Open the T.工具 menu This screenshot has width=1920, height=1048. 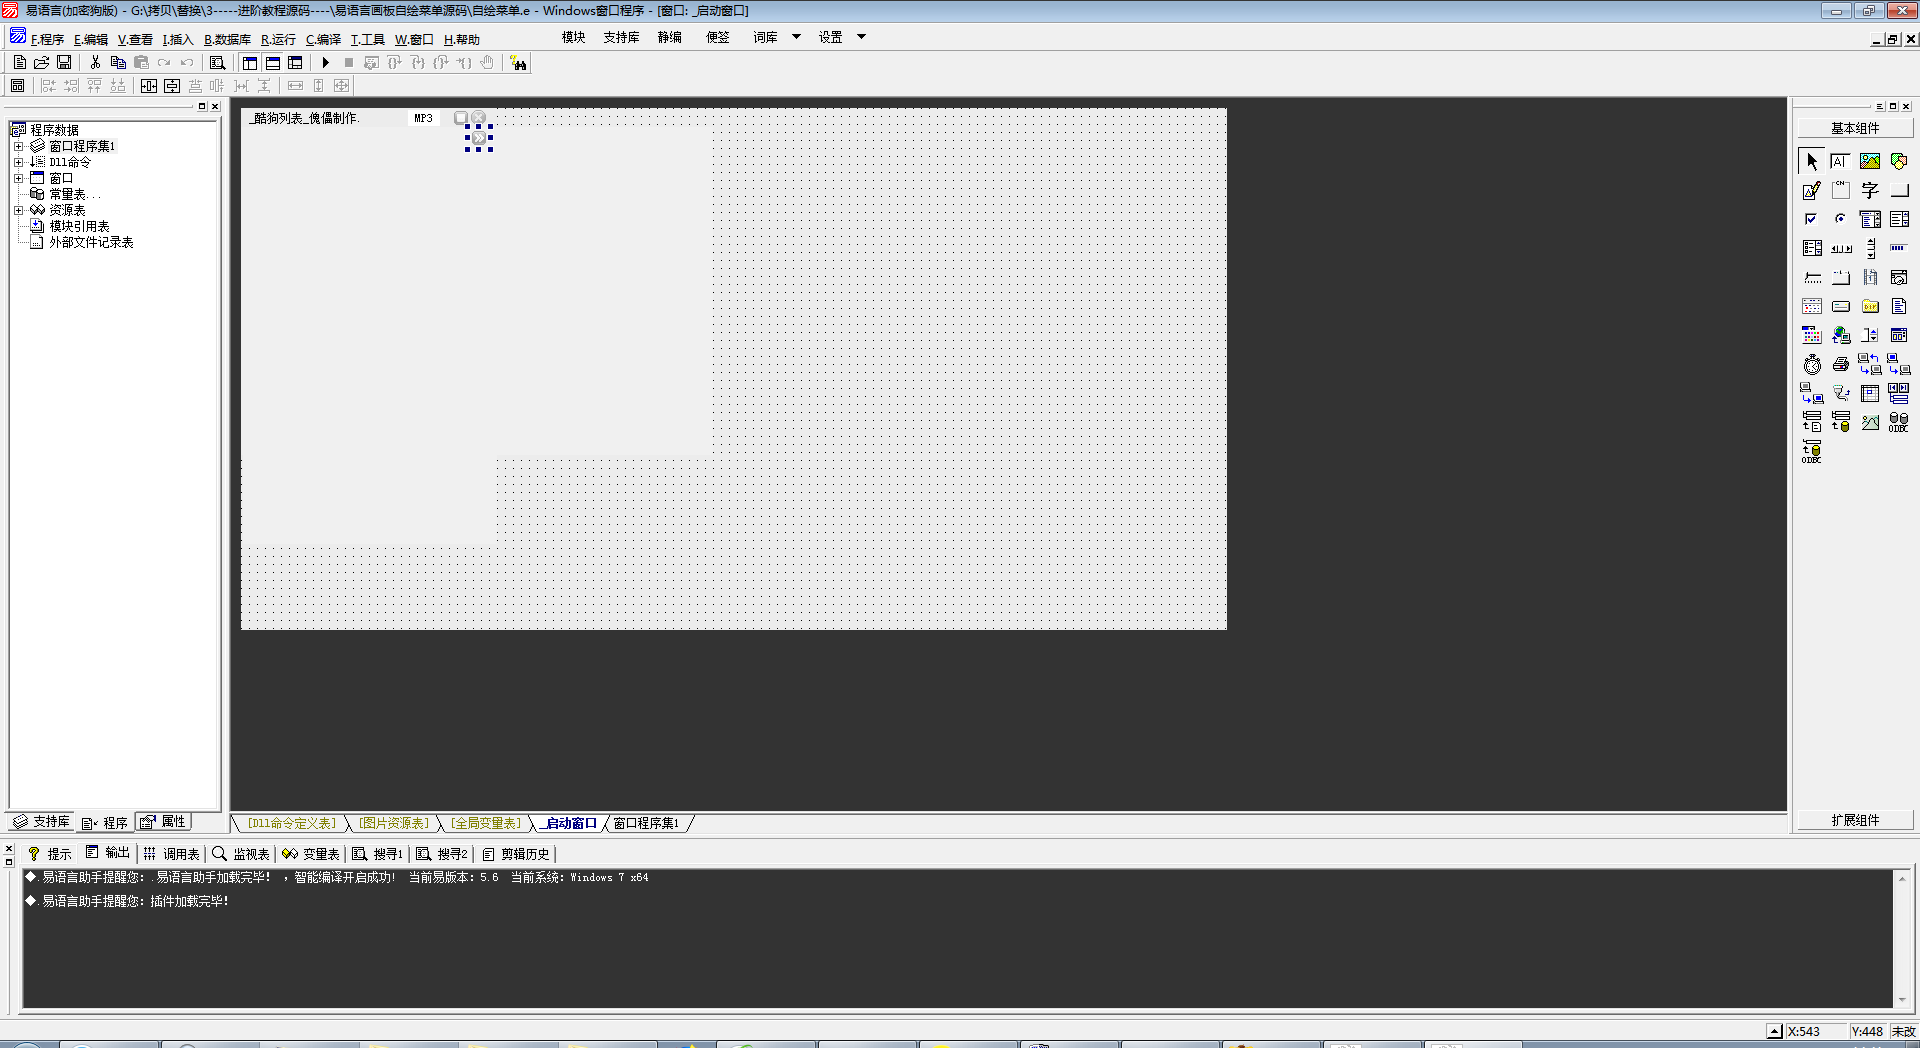(367, 40)
